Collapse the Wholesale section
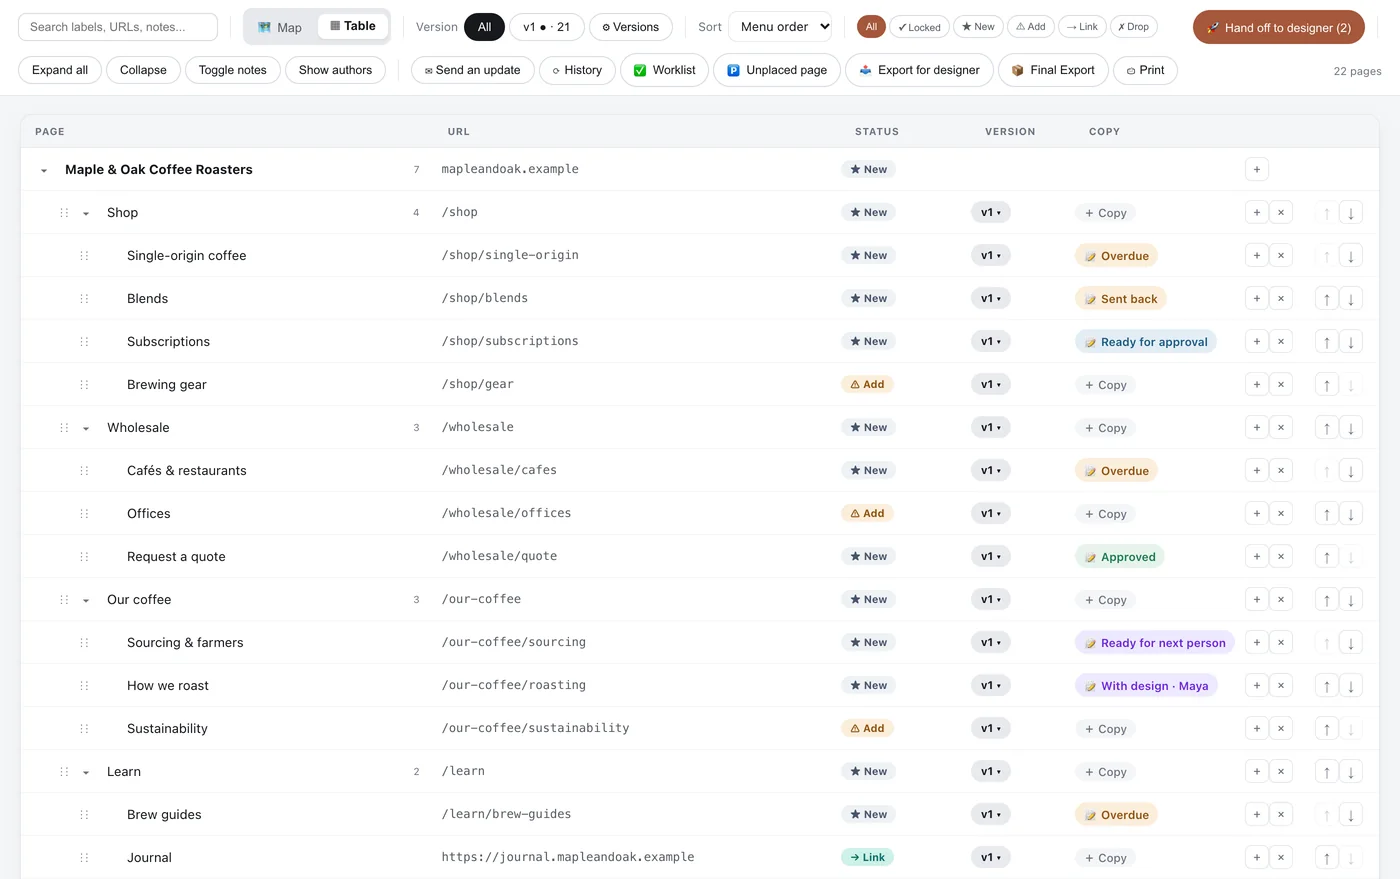Image resolution: width=1400 pixels, height=879 pixels. (x=86, y=428)
